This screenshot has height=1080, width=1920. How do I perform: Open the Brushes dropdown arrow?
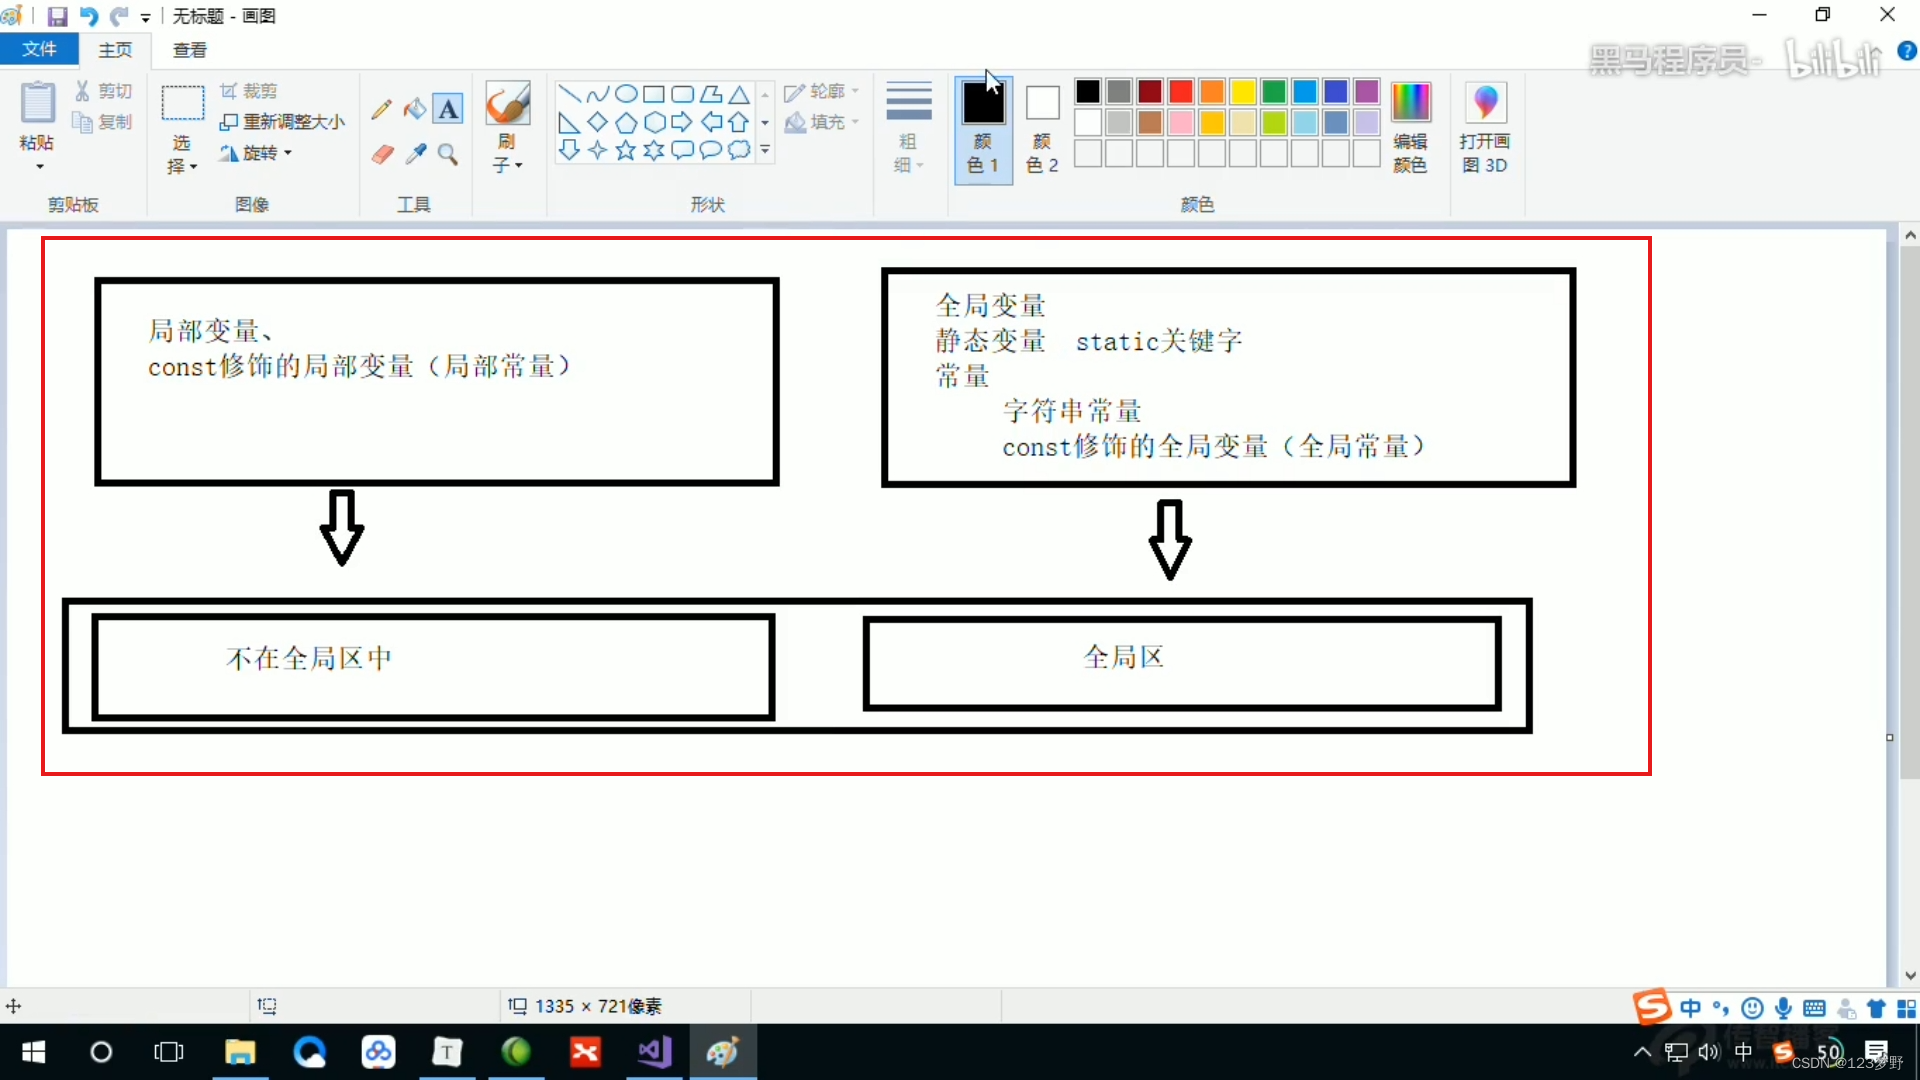tap(518, 165)
